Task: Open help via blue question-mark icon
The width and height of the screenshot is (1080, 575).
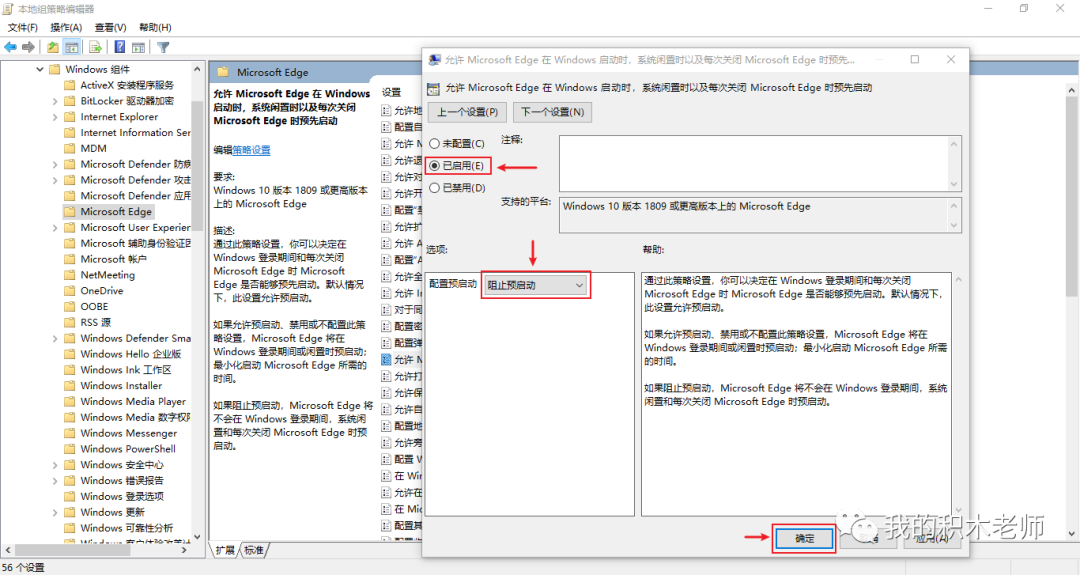Action: [119, 47]
